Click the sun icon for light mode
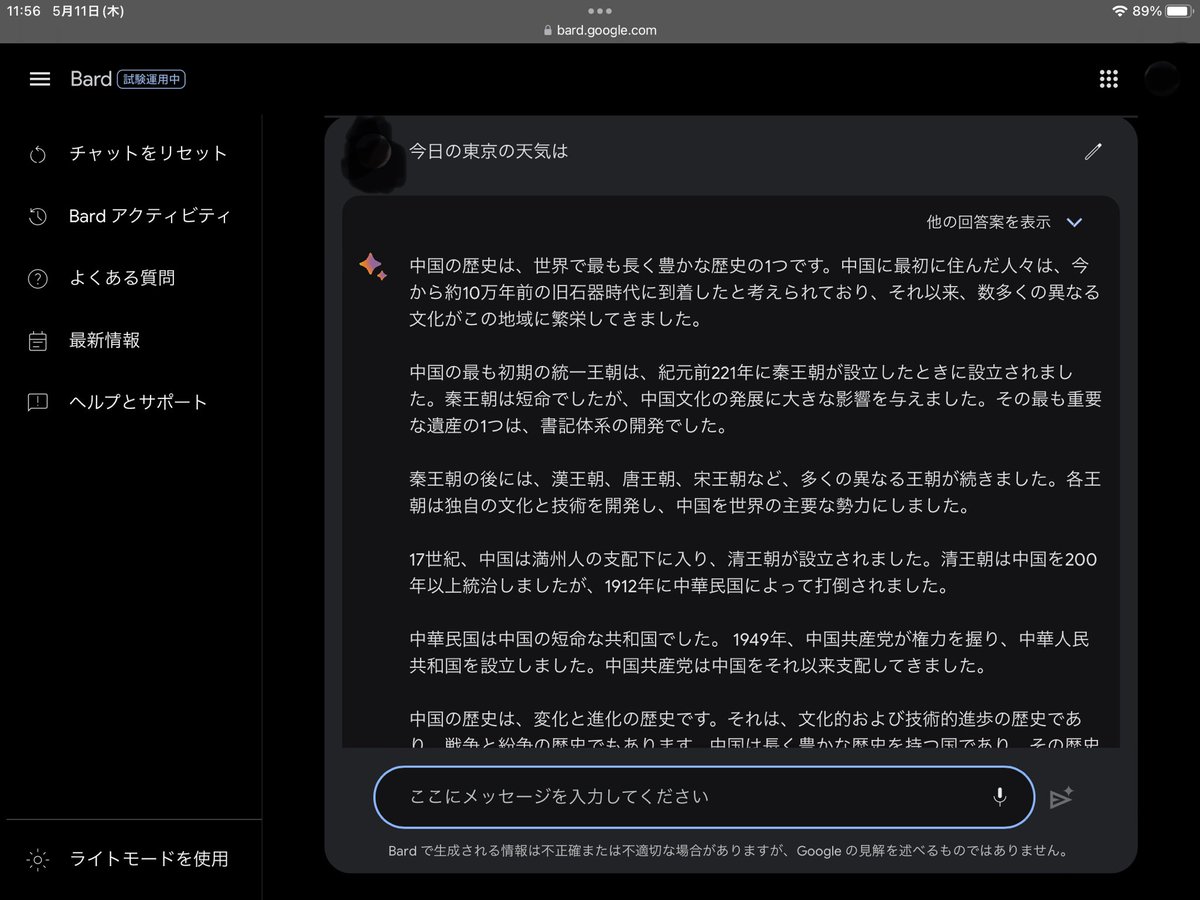1200x900 pixels. click(38, 859)
